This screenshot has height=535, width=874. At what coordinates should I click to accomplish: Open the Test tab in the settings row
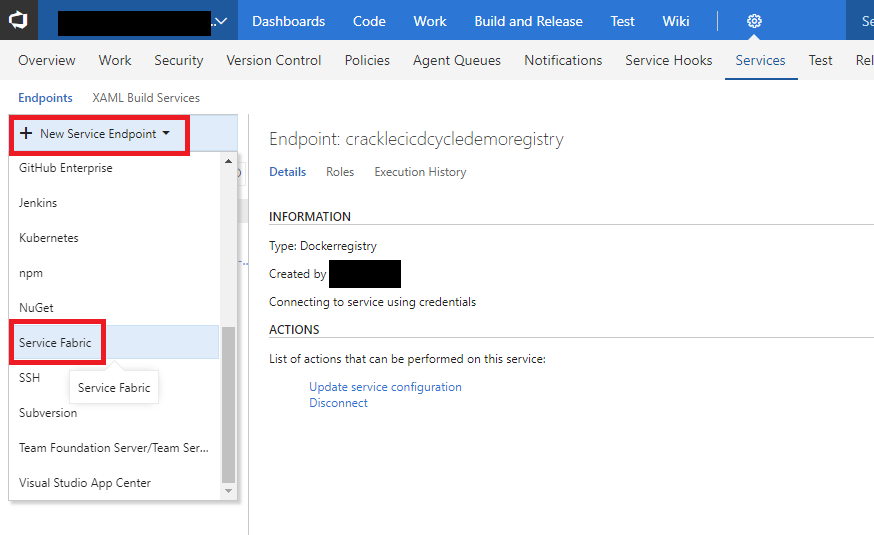point(820,60)
